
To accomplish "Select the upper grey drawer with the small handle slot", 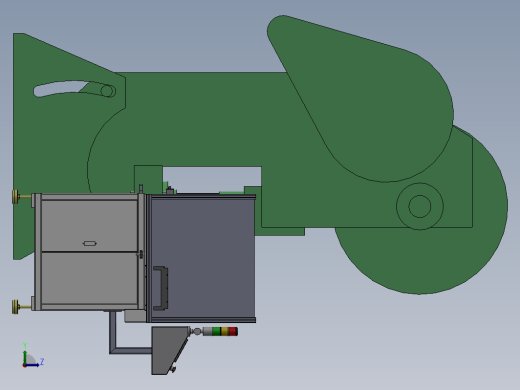I will click(89, 226).
